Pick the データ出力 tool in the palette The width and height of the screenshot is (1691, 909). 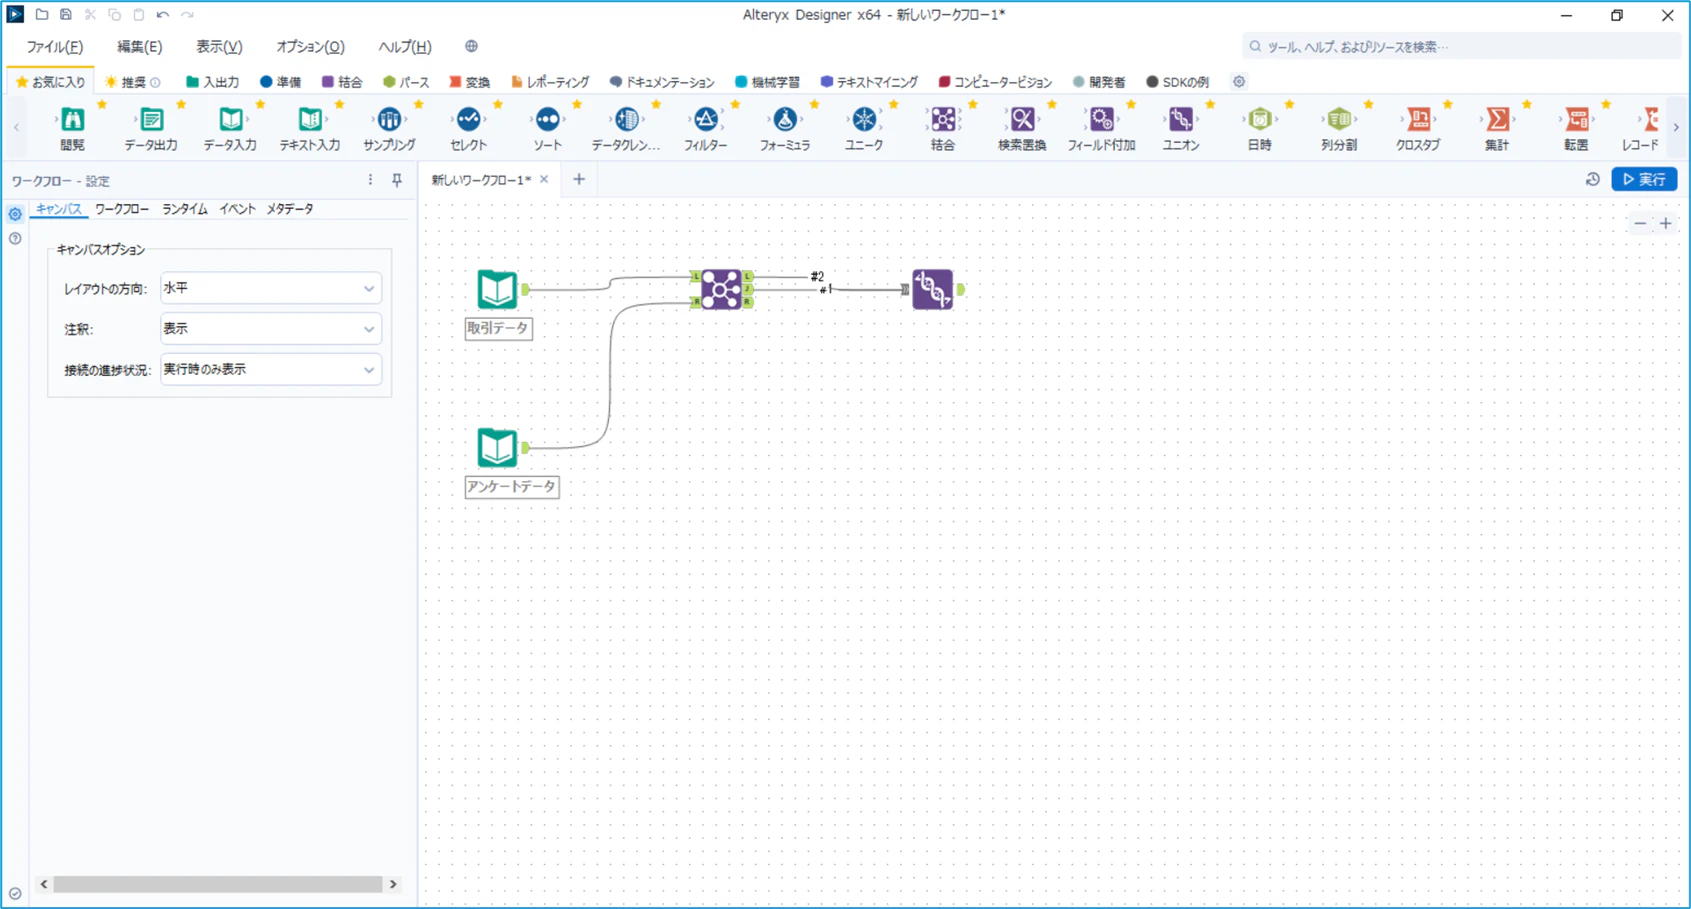(151, 120)
